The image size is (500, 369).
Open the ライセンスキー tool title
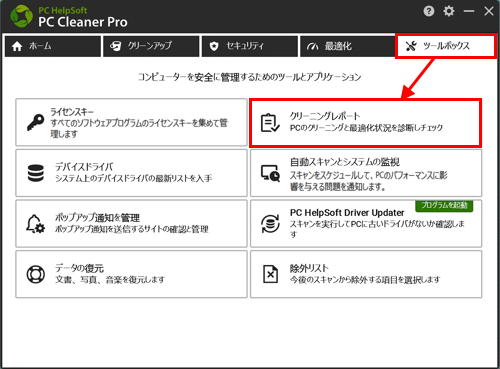coord(72,112)
